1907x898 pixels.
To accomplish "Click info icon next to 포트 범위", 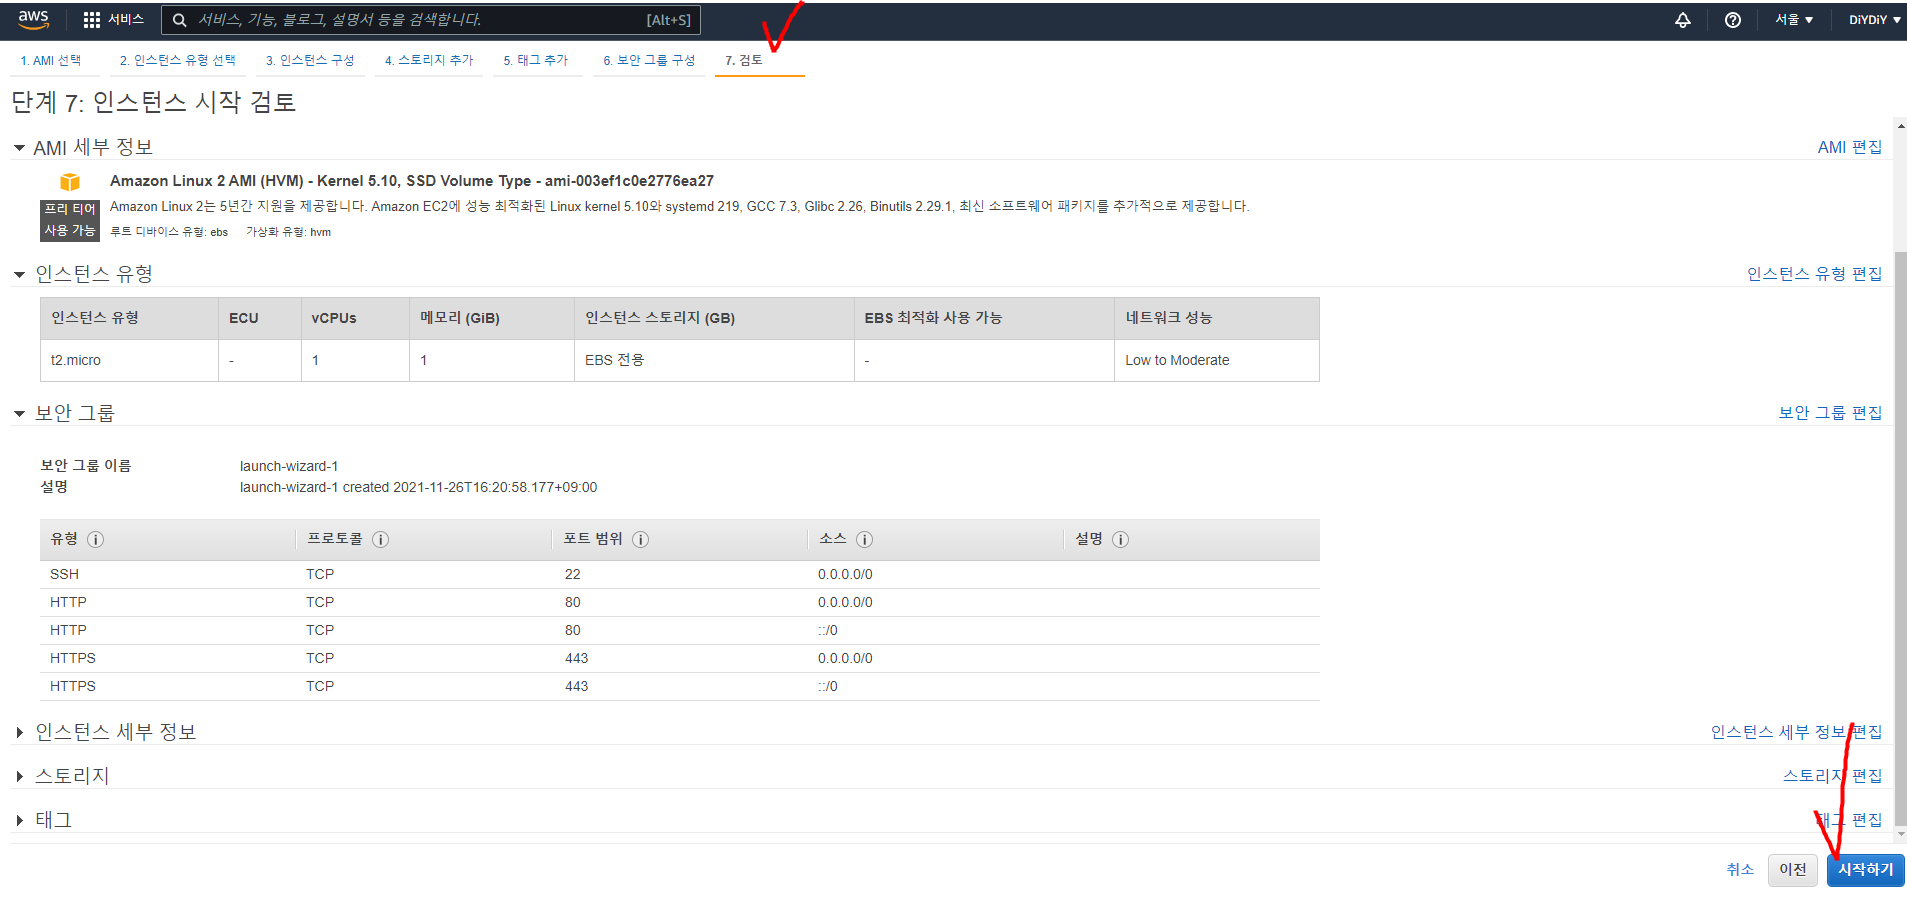I will [641, 539].
